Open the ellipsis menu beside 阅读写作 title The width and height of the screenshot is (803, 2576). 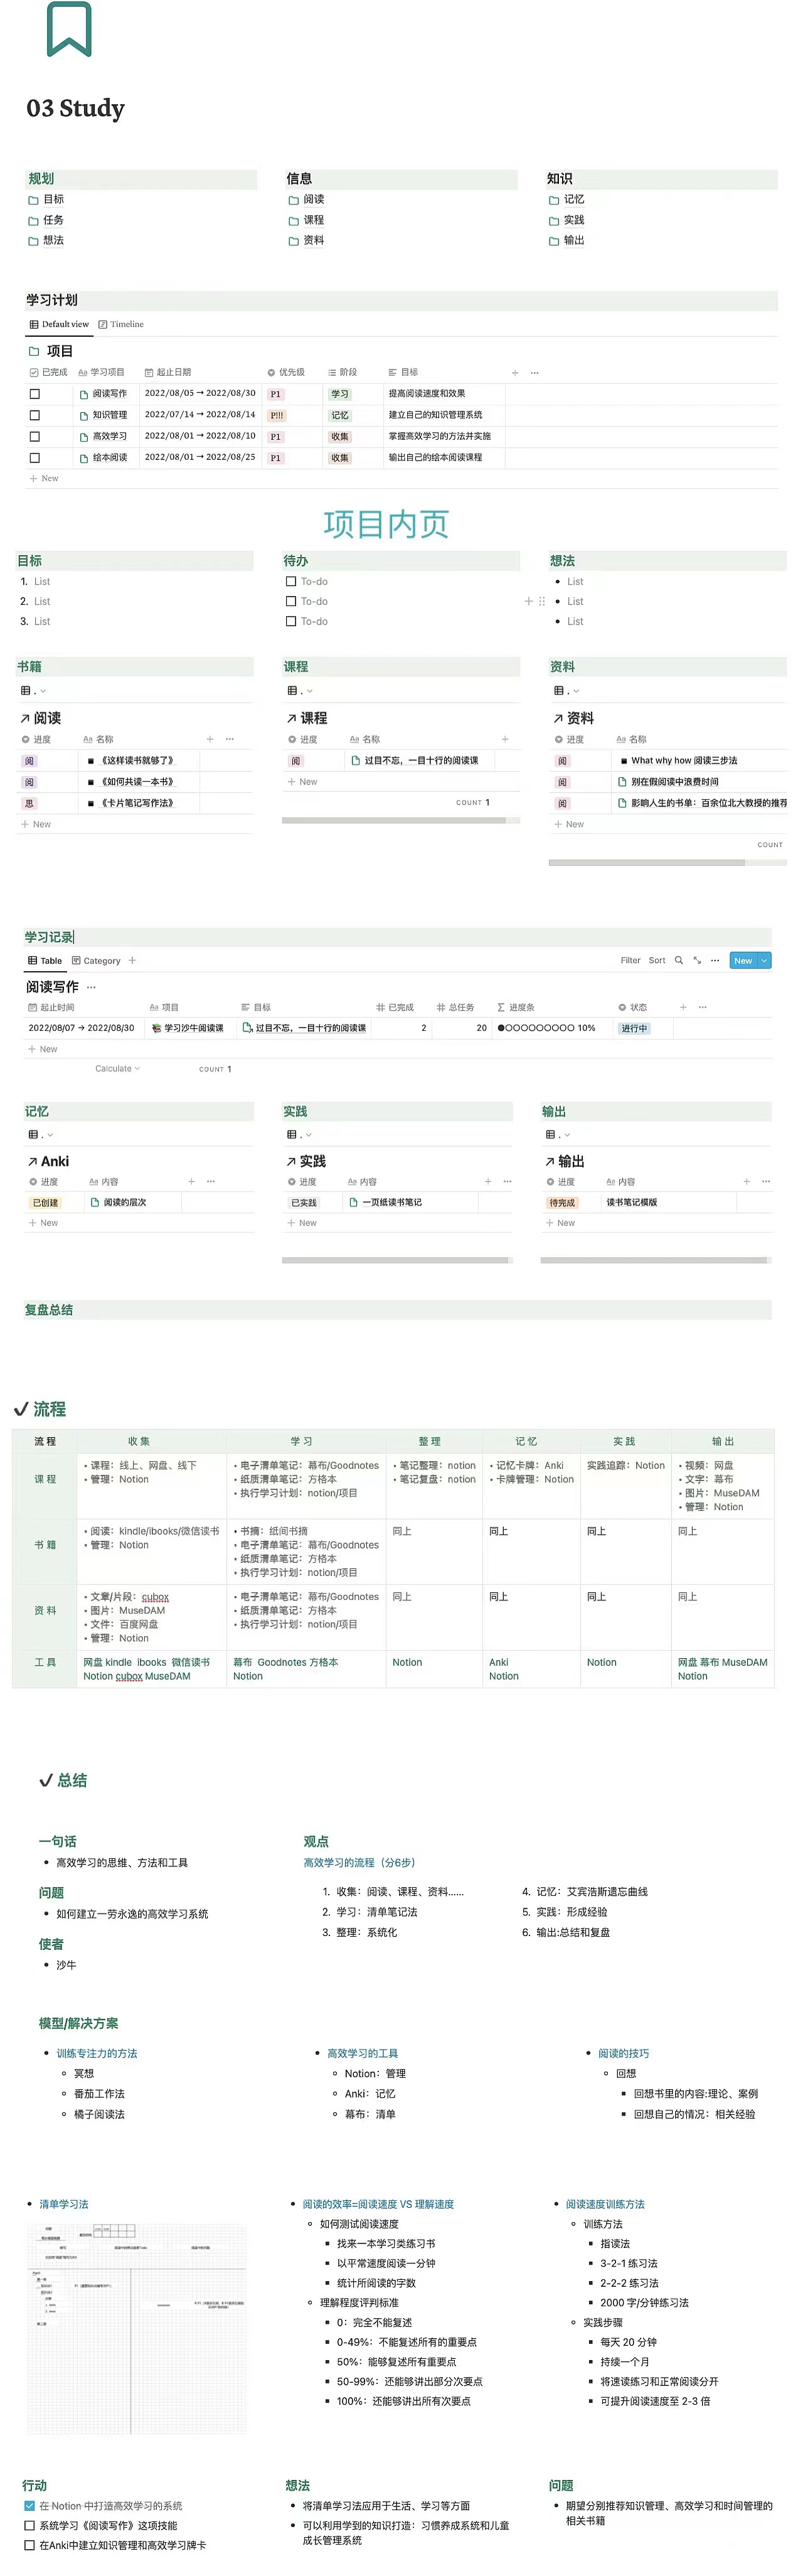tap(92, 987)
